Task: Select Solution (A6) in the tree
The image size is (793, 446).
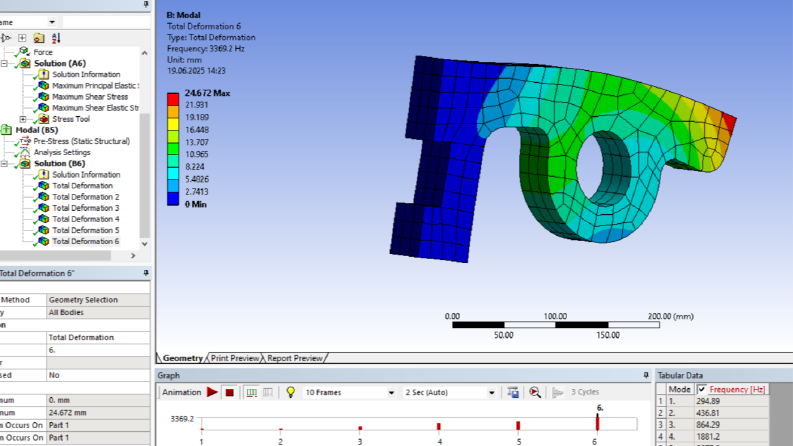Action: 60,63
